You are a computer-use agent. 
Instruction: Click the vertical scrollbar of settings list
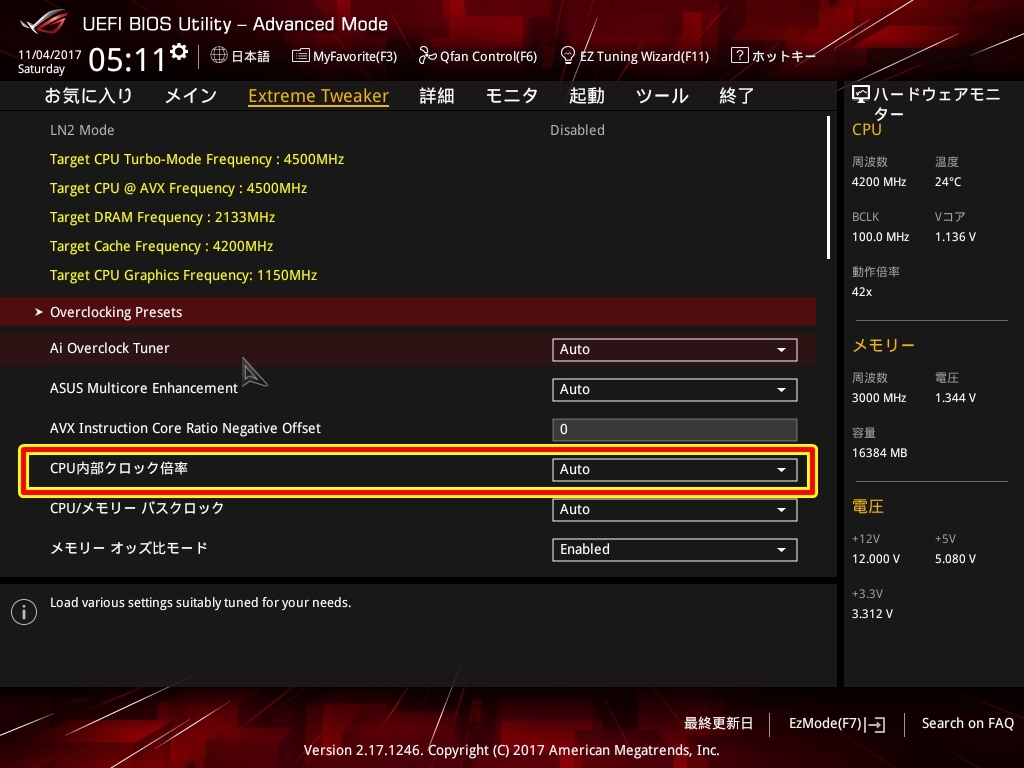point(829,188)
